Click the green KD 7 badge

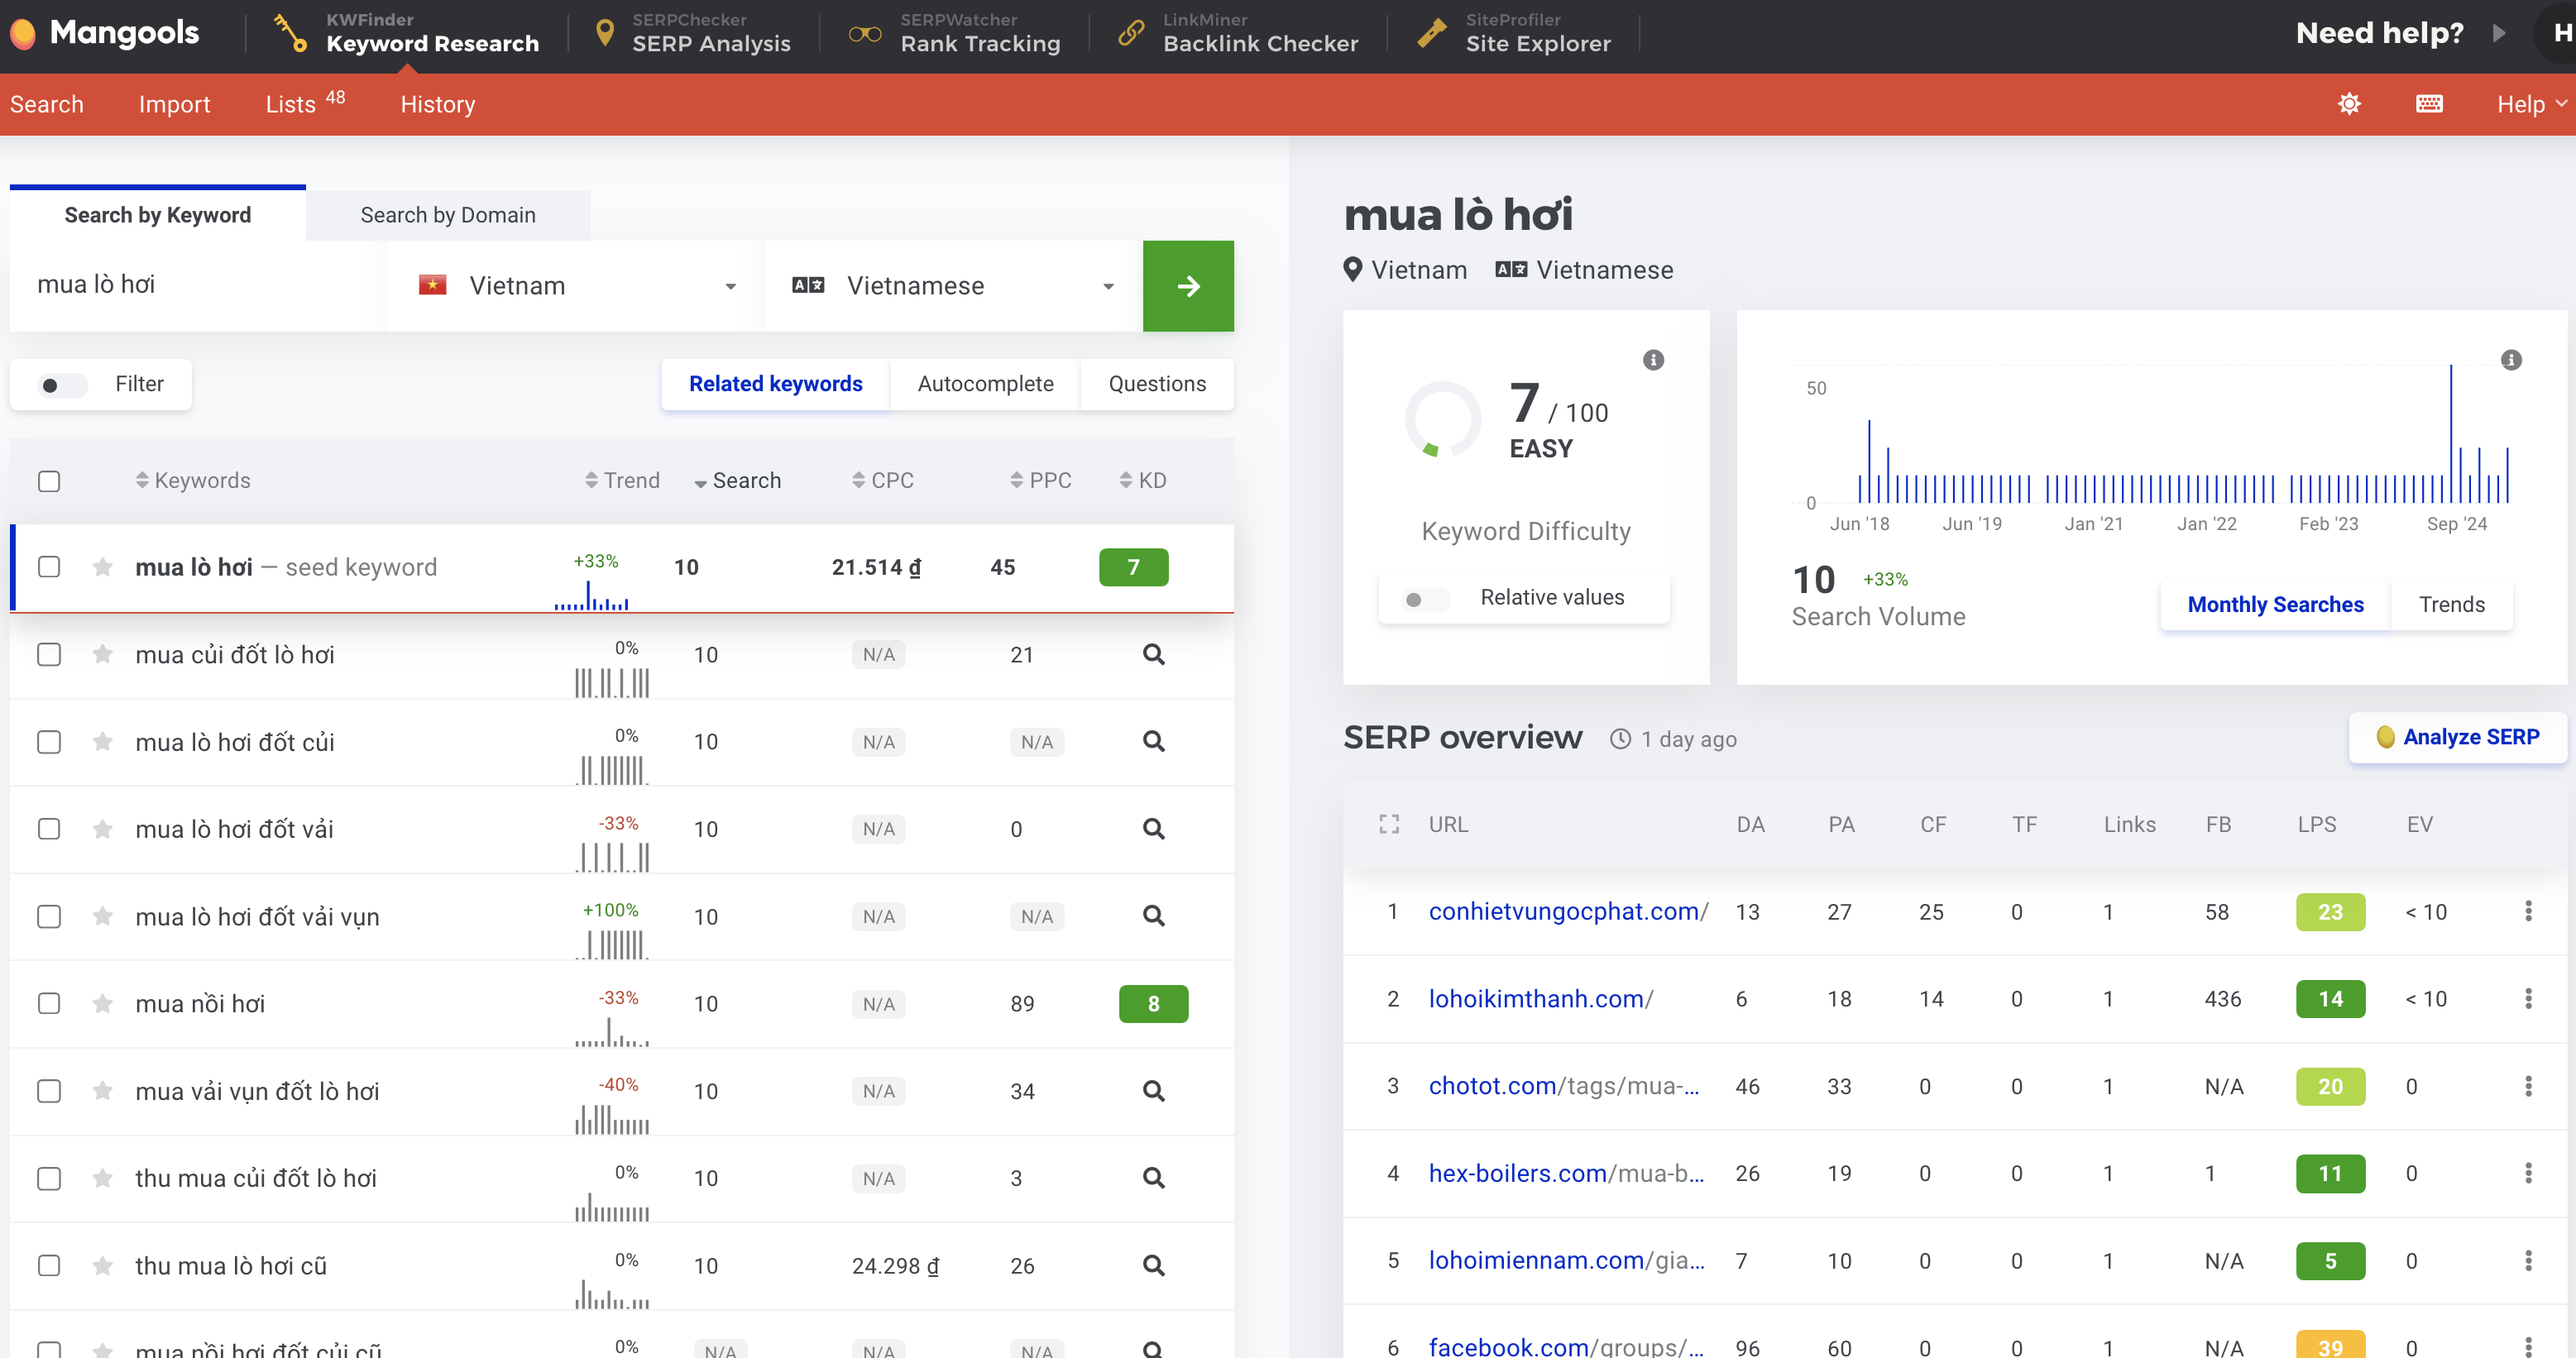click(1133, 567)
